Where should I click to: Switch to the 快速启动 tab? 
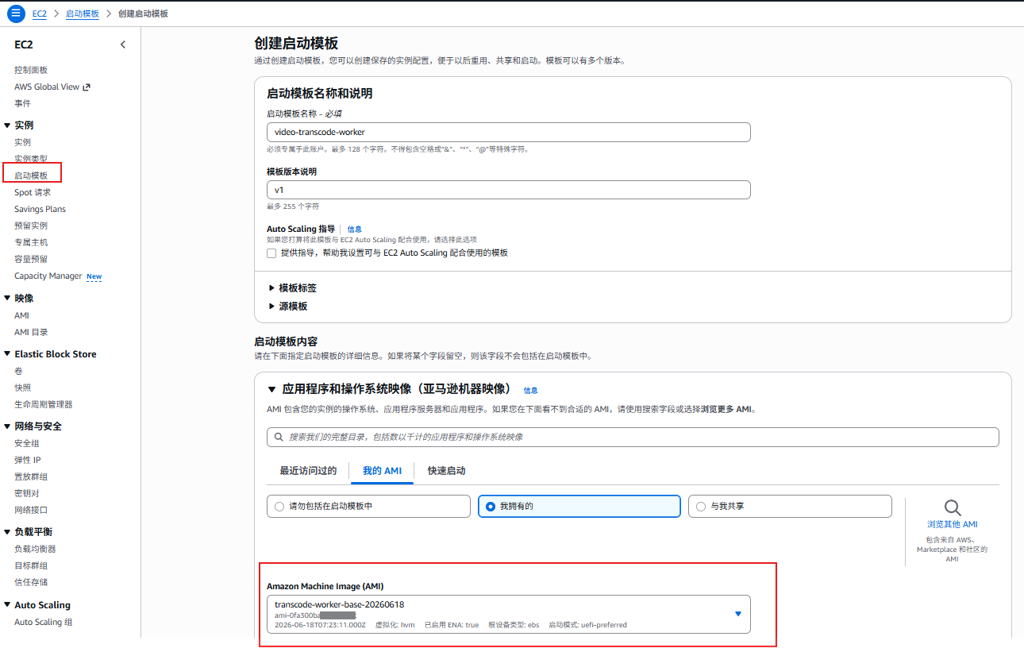[x=447, y=470]
